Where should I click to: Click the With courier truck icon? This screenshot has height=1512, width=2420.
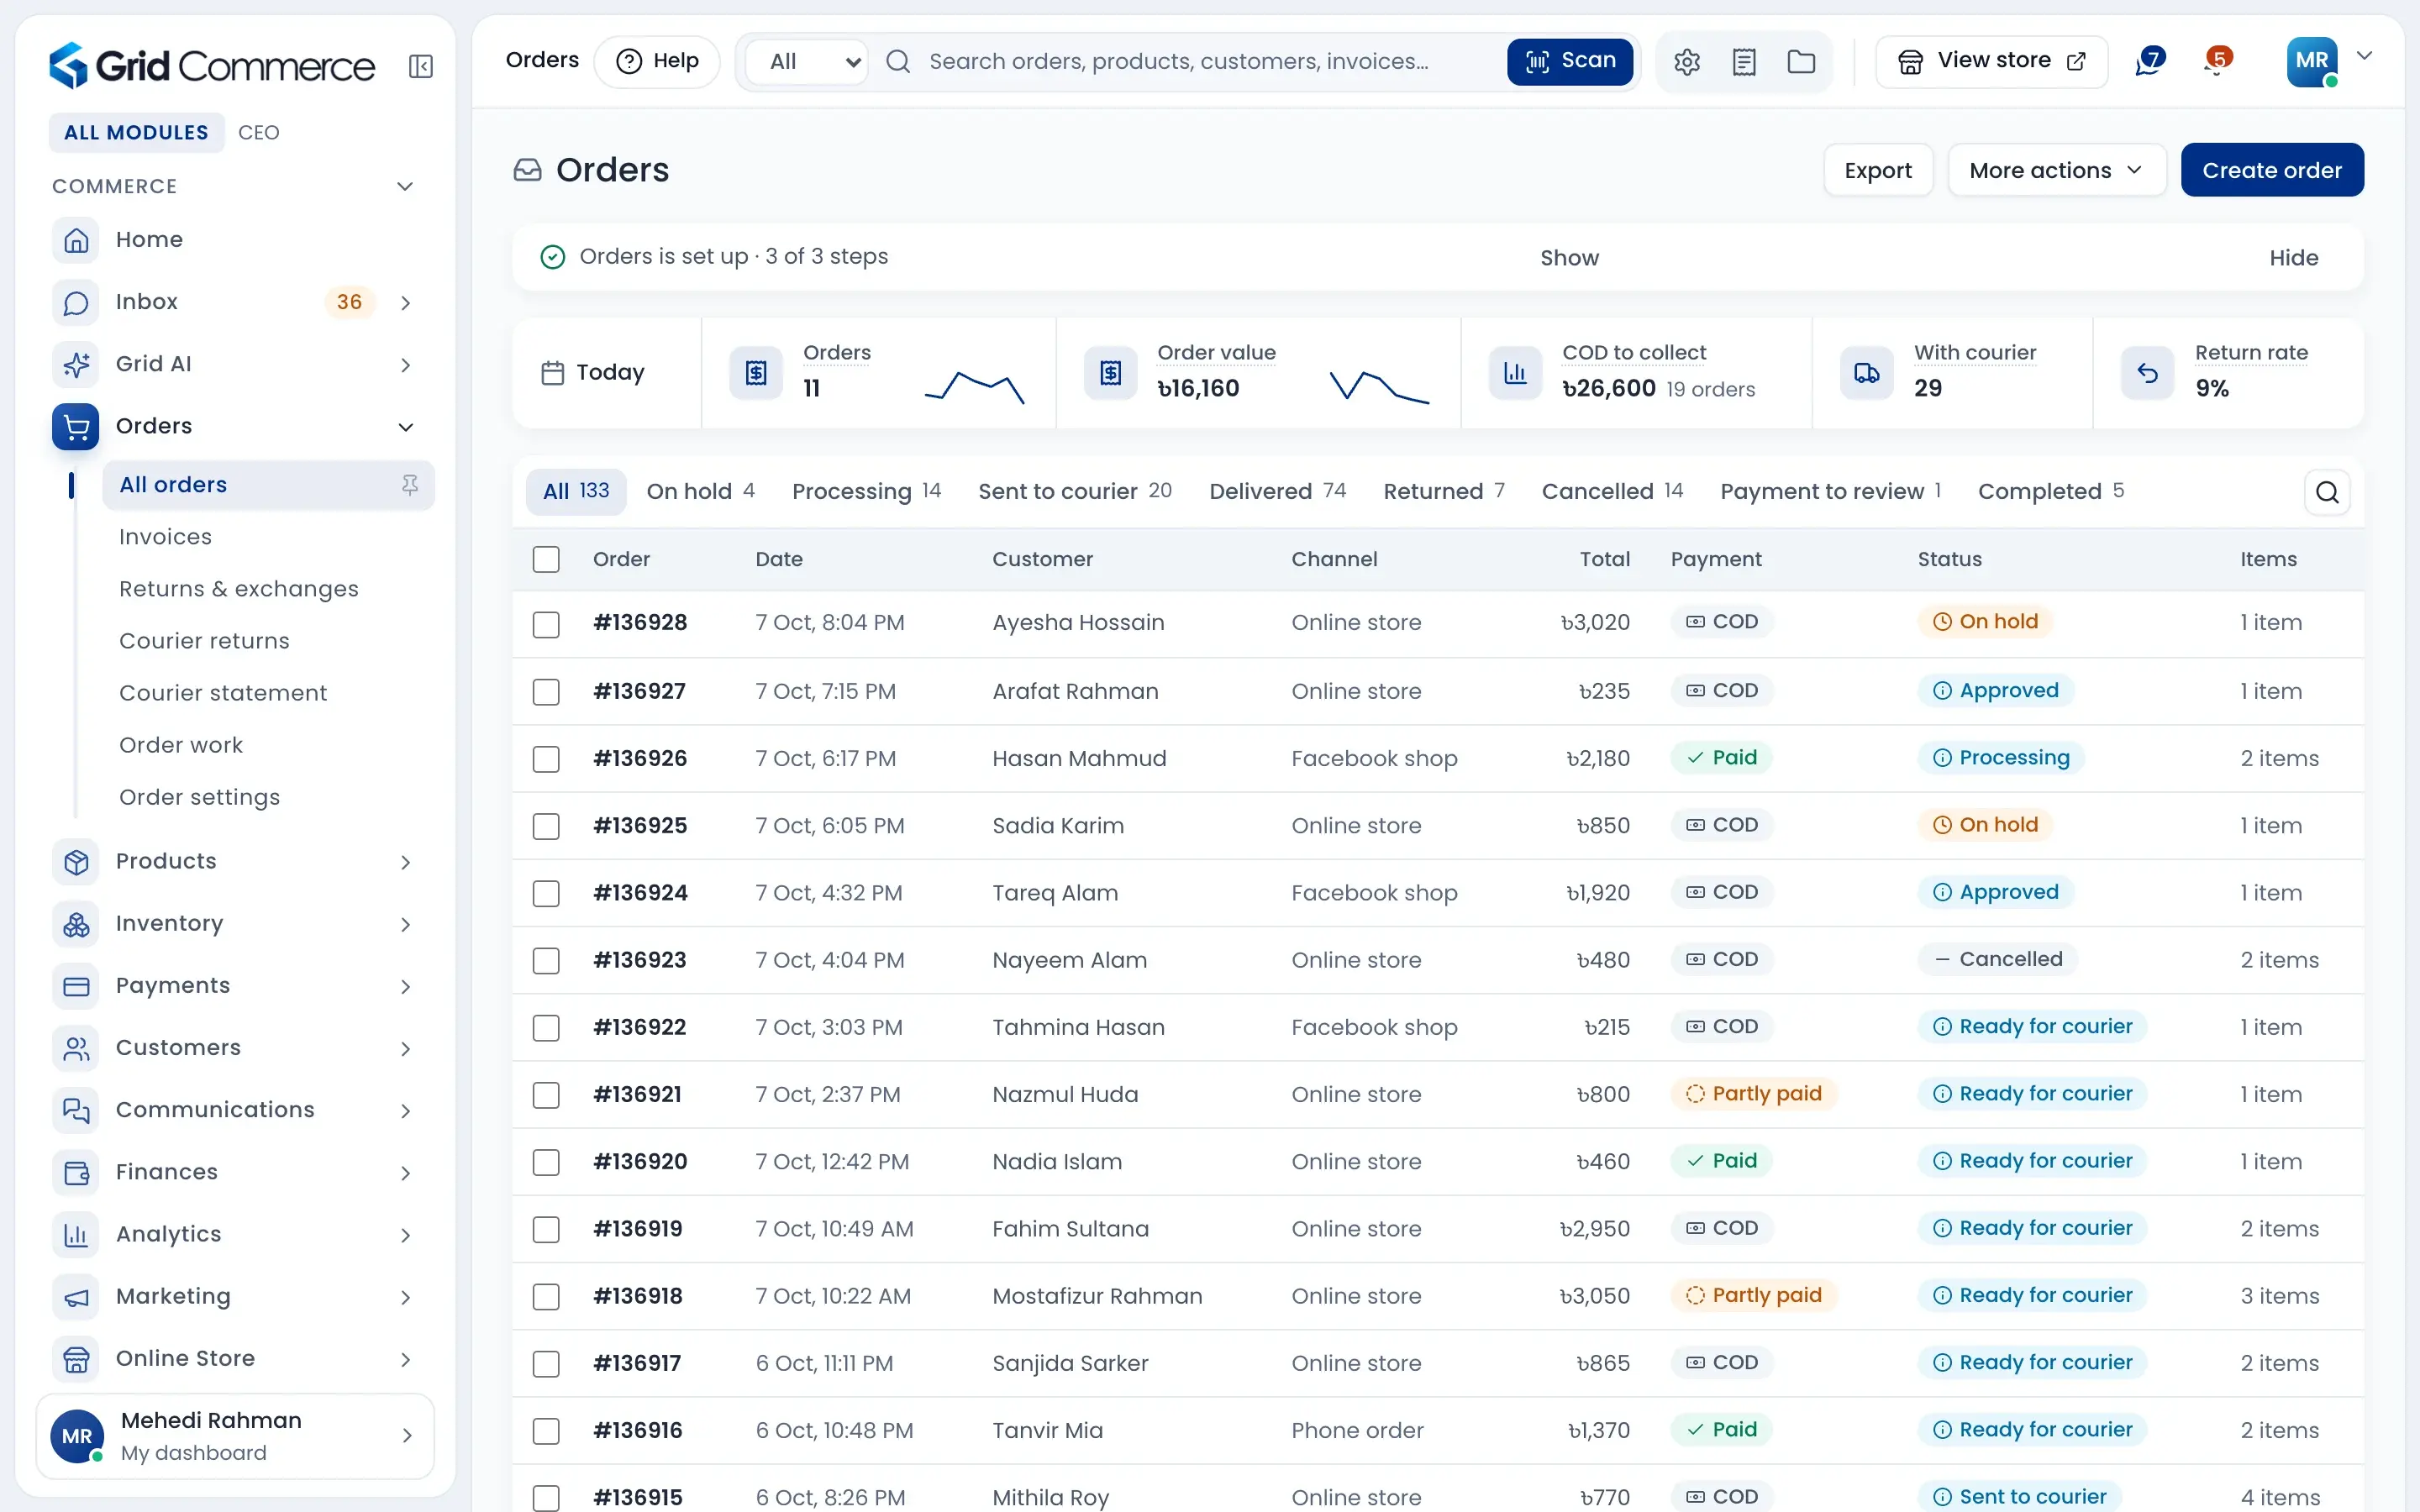[1867, 373]
